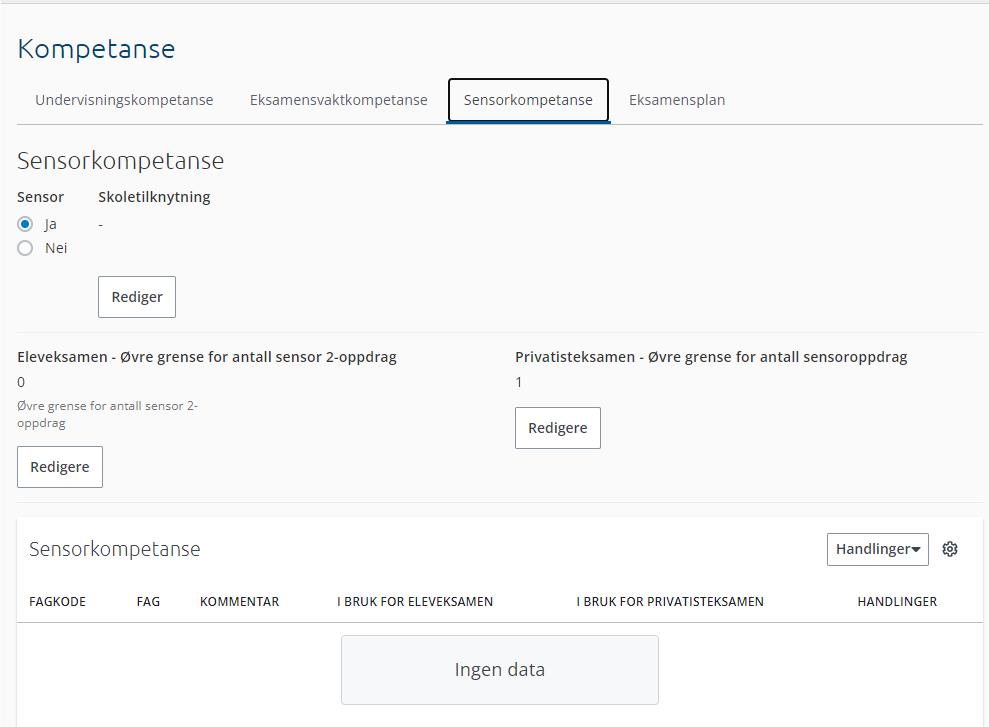The height and width of the screenshot is (727, 989).
Task: Click the Sensorkompetanse table title
Action: click(x=115, y=549)
